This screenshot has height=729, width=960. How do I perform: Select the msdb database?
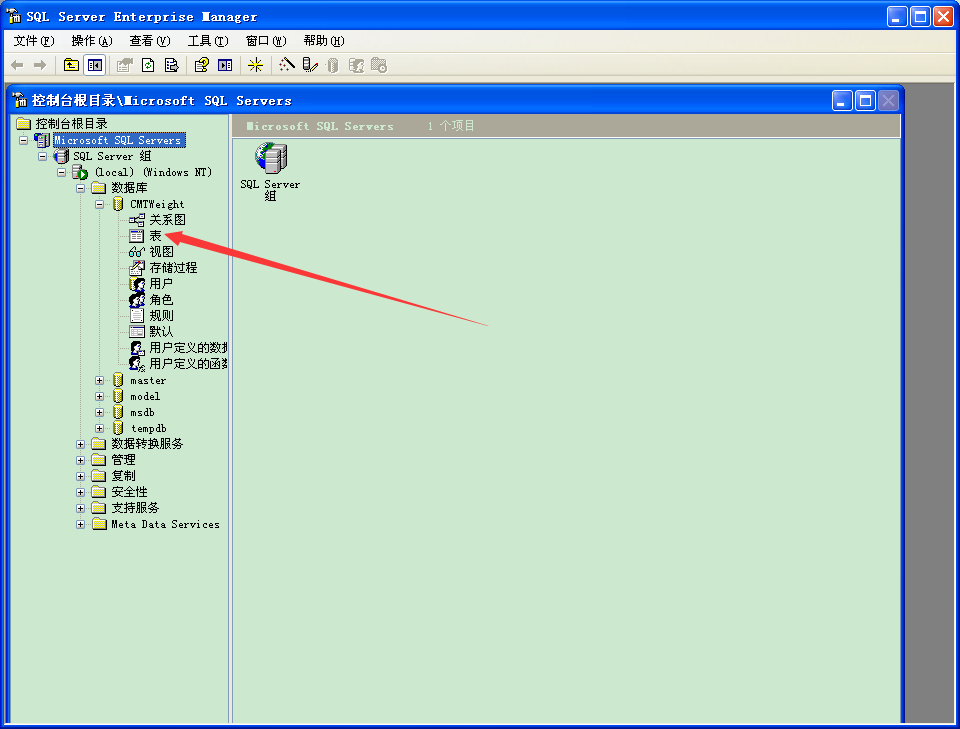tap(142, 413)
